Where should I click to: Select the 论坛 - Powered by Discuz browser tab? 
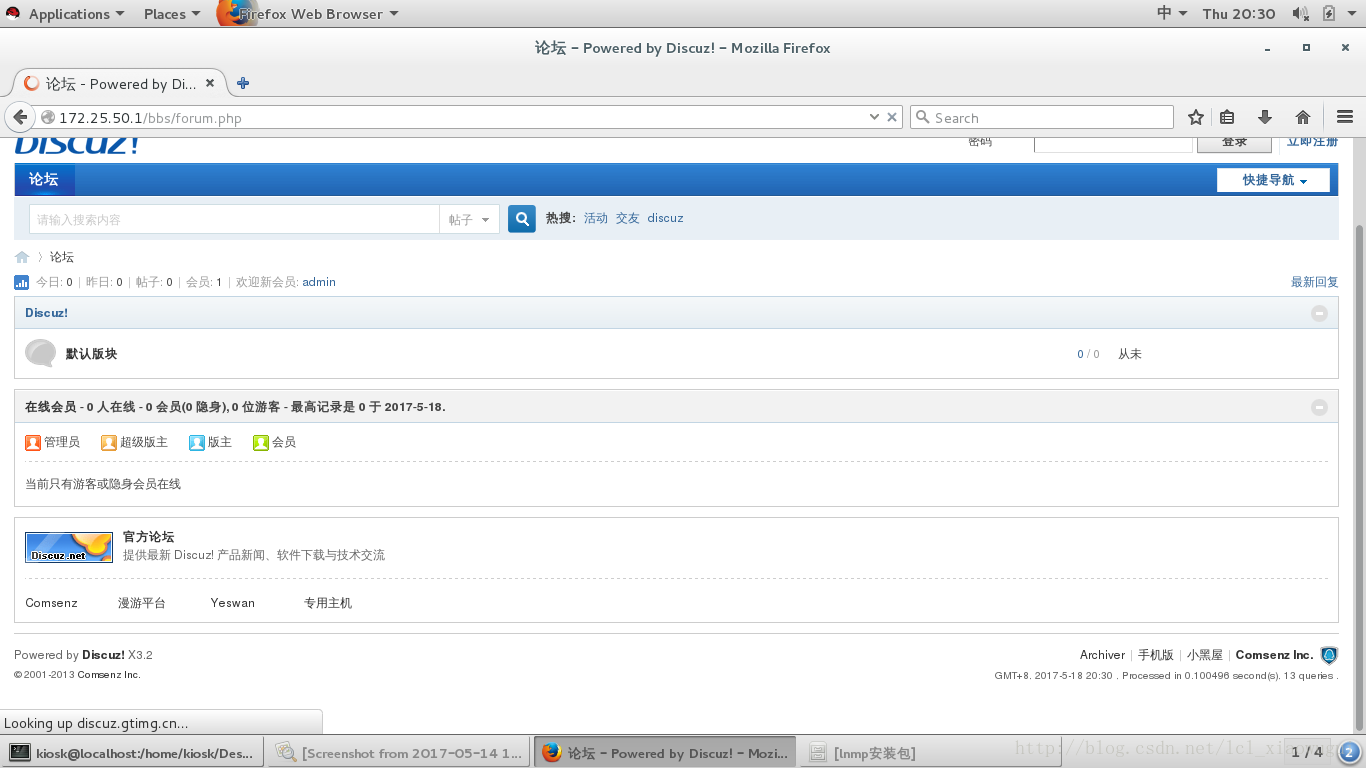point(120,83)
